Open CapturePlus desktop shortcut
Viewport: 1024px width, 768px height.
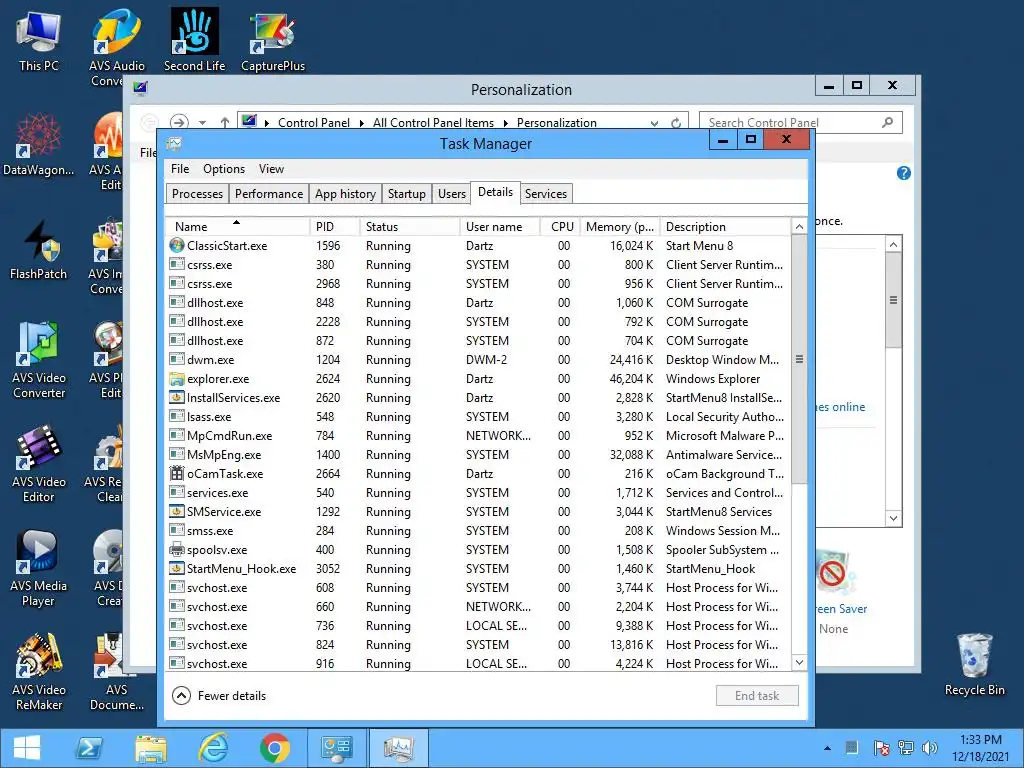tap(272, 42)
